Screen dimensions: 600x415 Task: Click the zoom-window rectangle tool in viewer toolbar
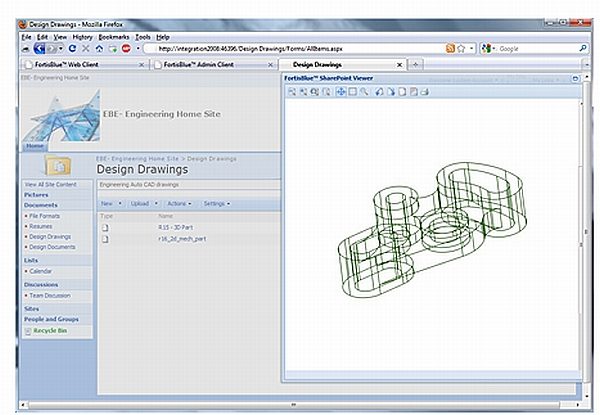coord(352,92)
